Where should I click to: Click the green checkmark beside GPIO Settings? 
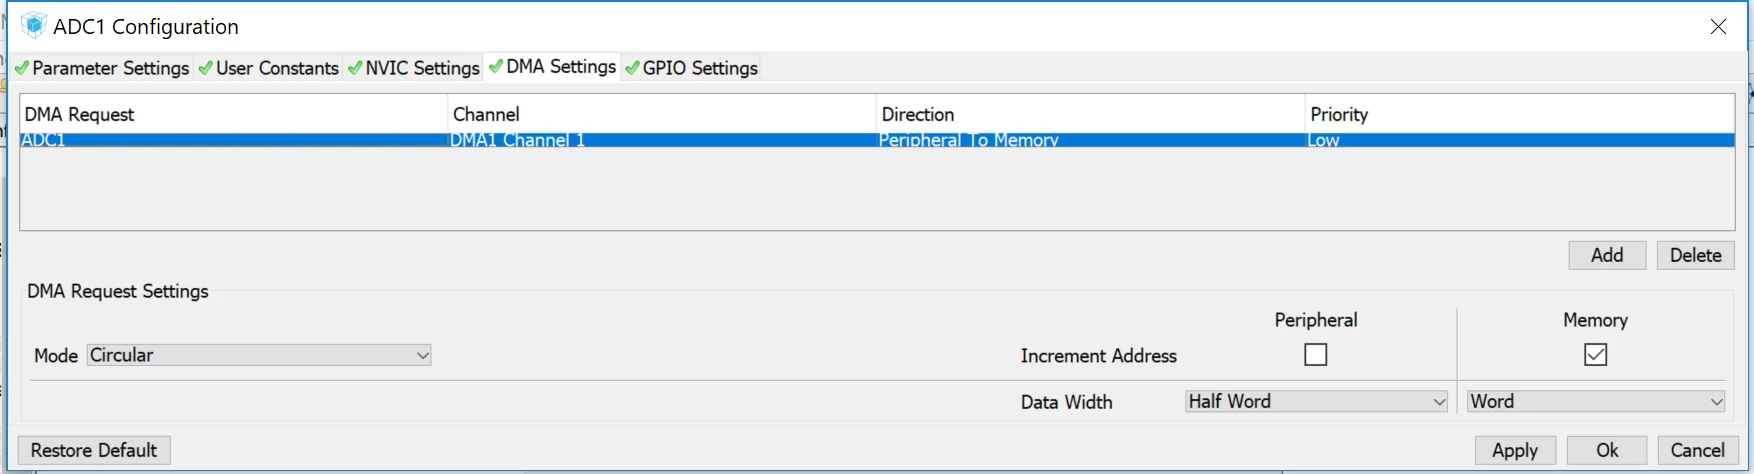631,68
